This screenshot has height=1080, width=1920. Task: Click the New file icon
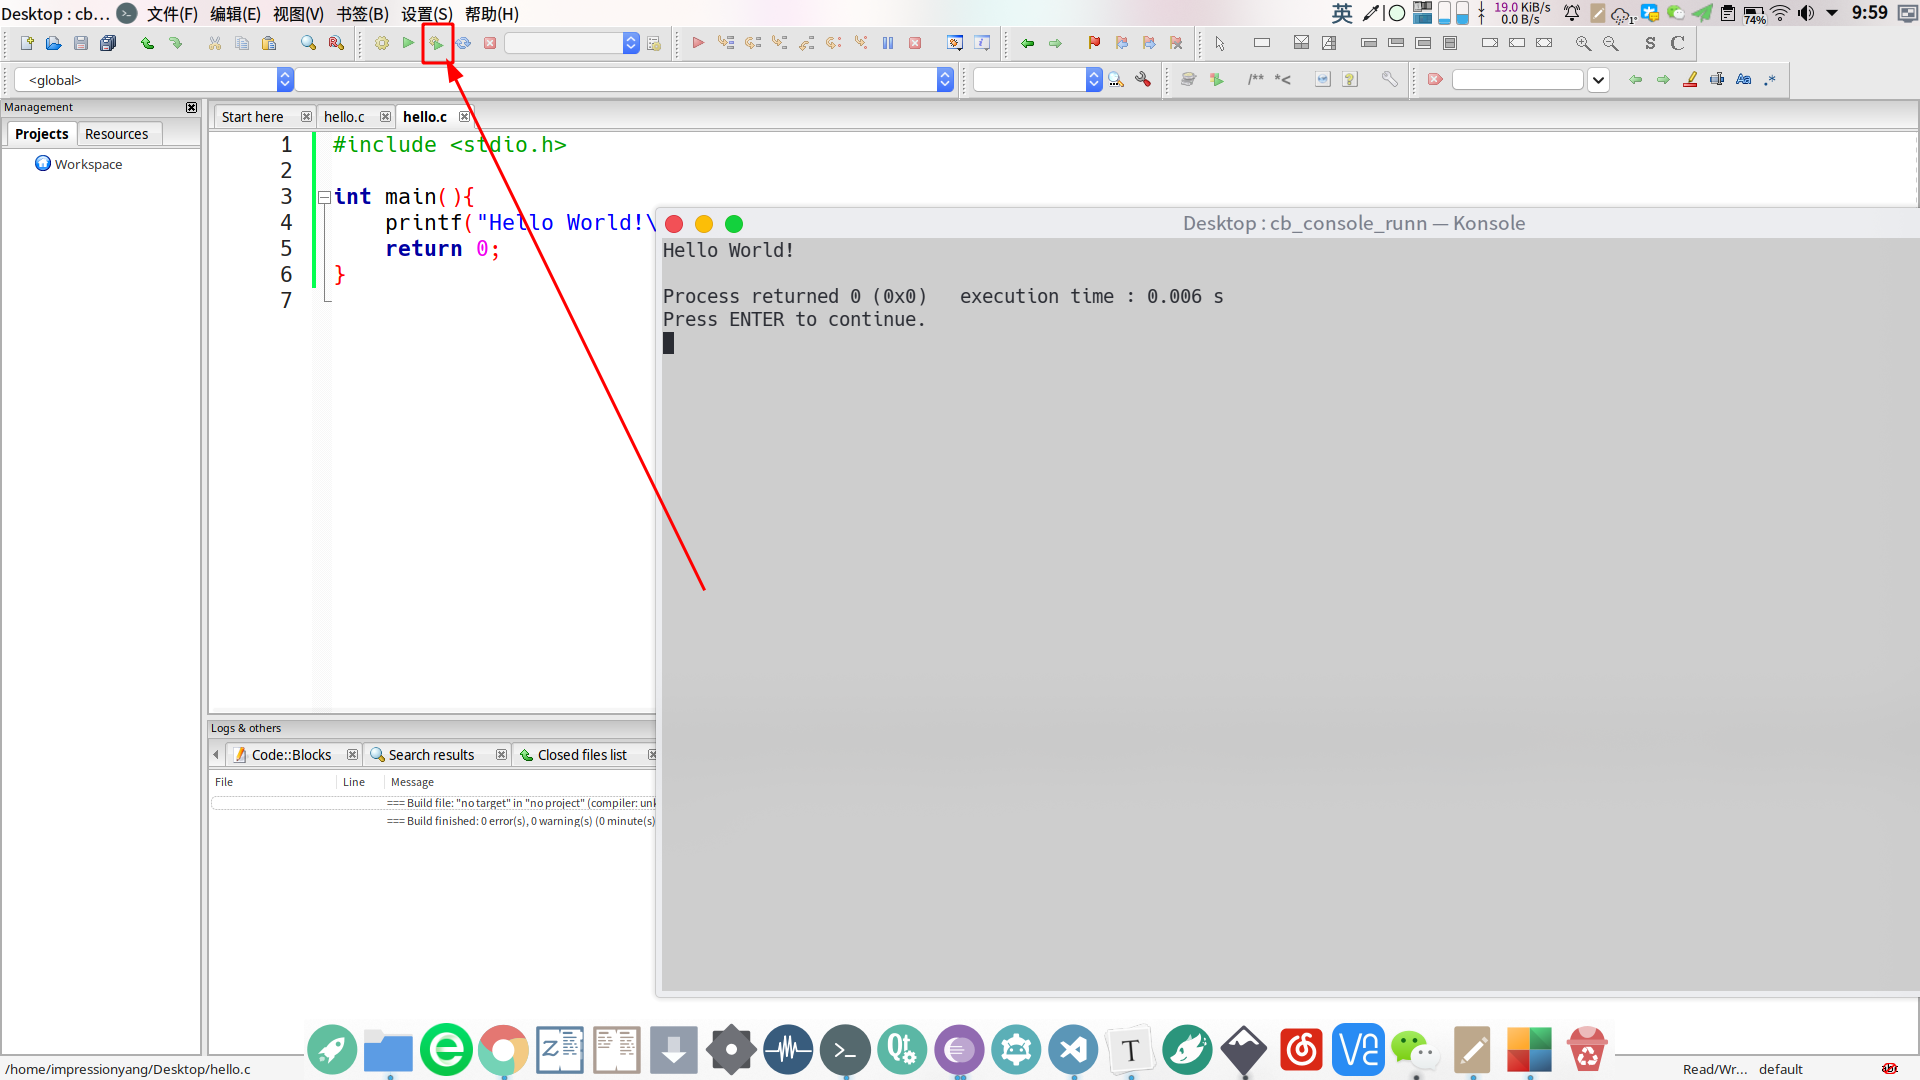(x=25, y=44)
